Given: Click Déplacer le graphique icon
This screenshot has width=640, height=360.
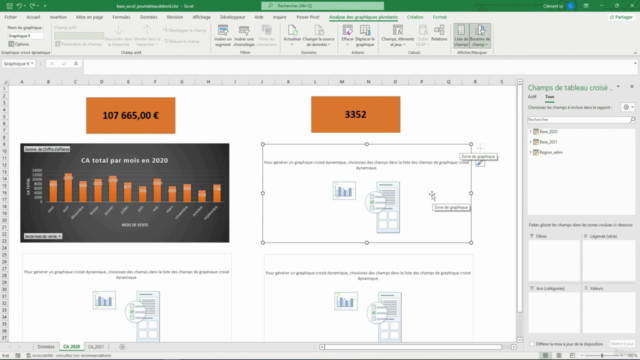Looking at the screenshot, I should point(365,31).
